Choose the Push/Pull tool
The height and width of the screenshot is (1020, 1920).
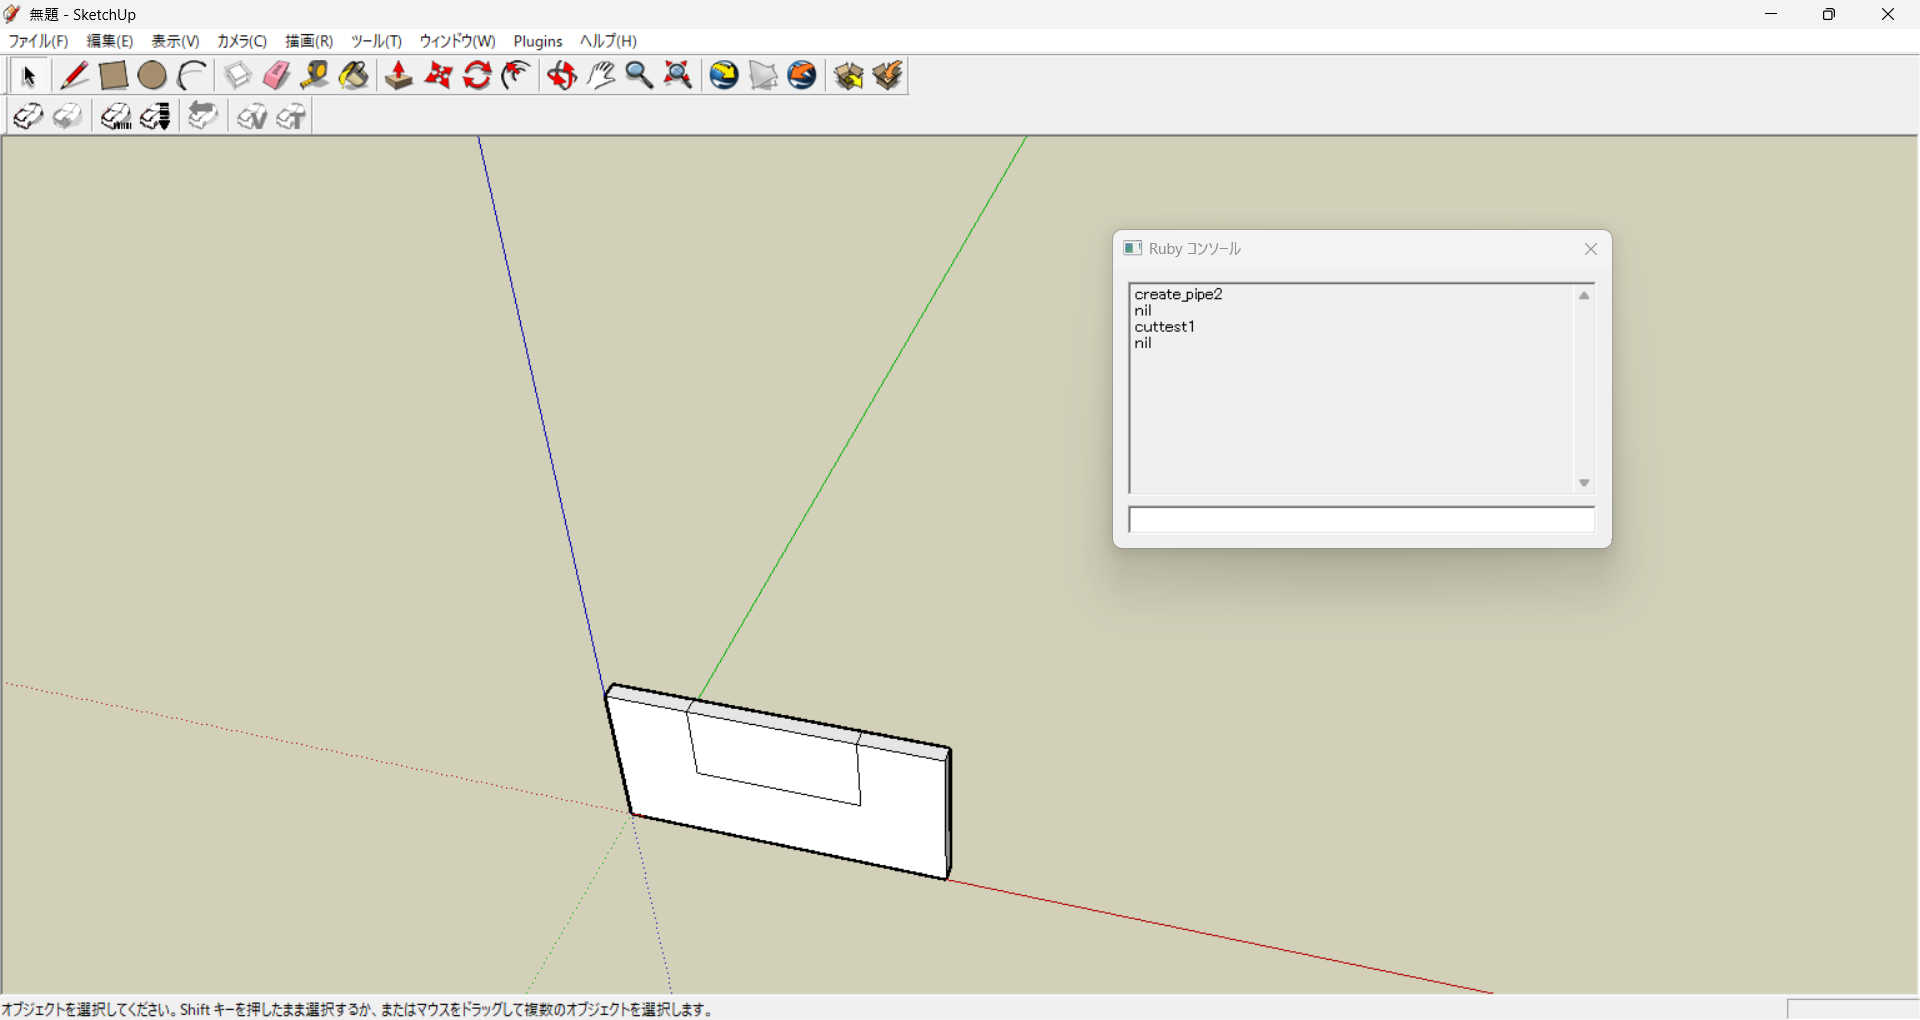coord(399,76)
